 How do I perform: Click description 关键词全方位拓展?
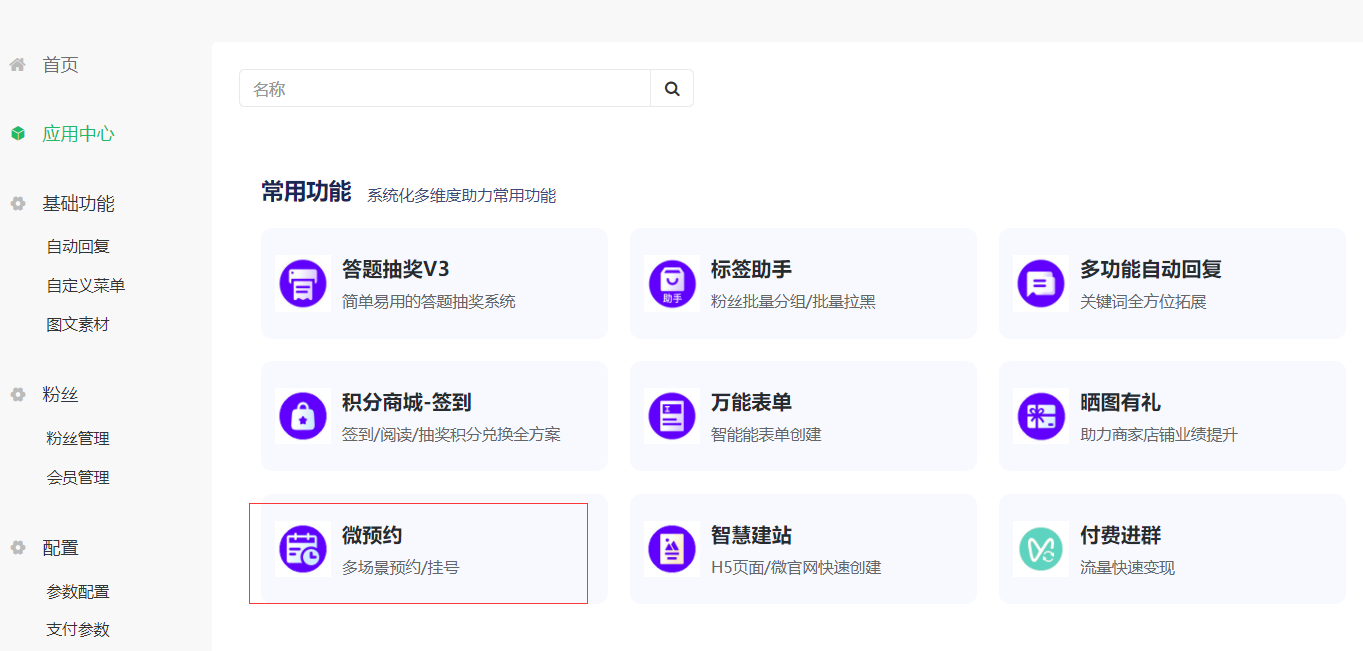[x=1143, y=301]
